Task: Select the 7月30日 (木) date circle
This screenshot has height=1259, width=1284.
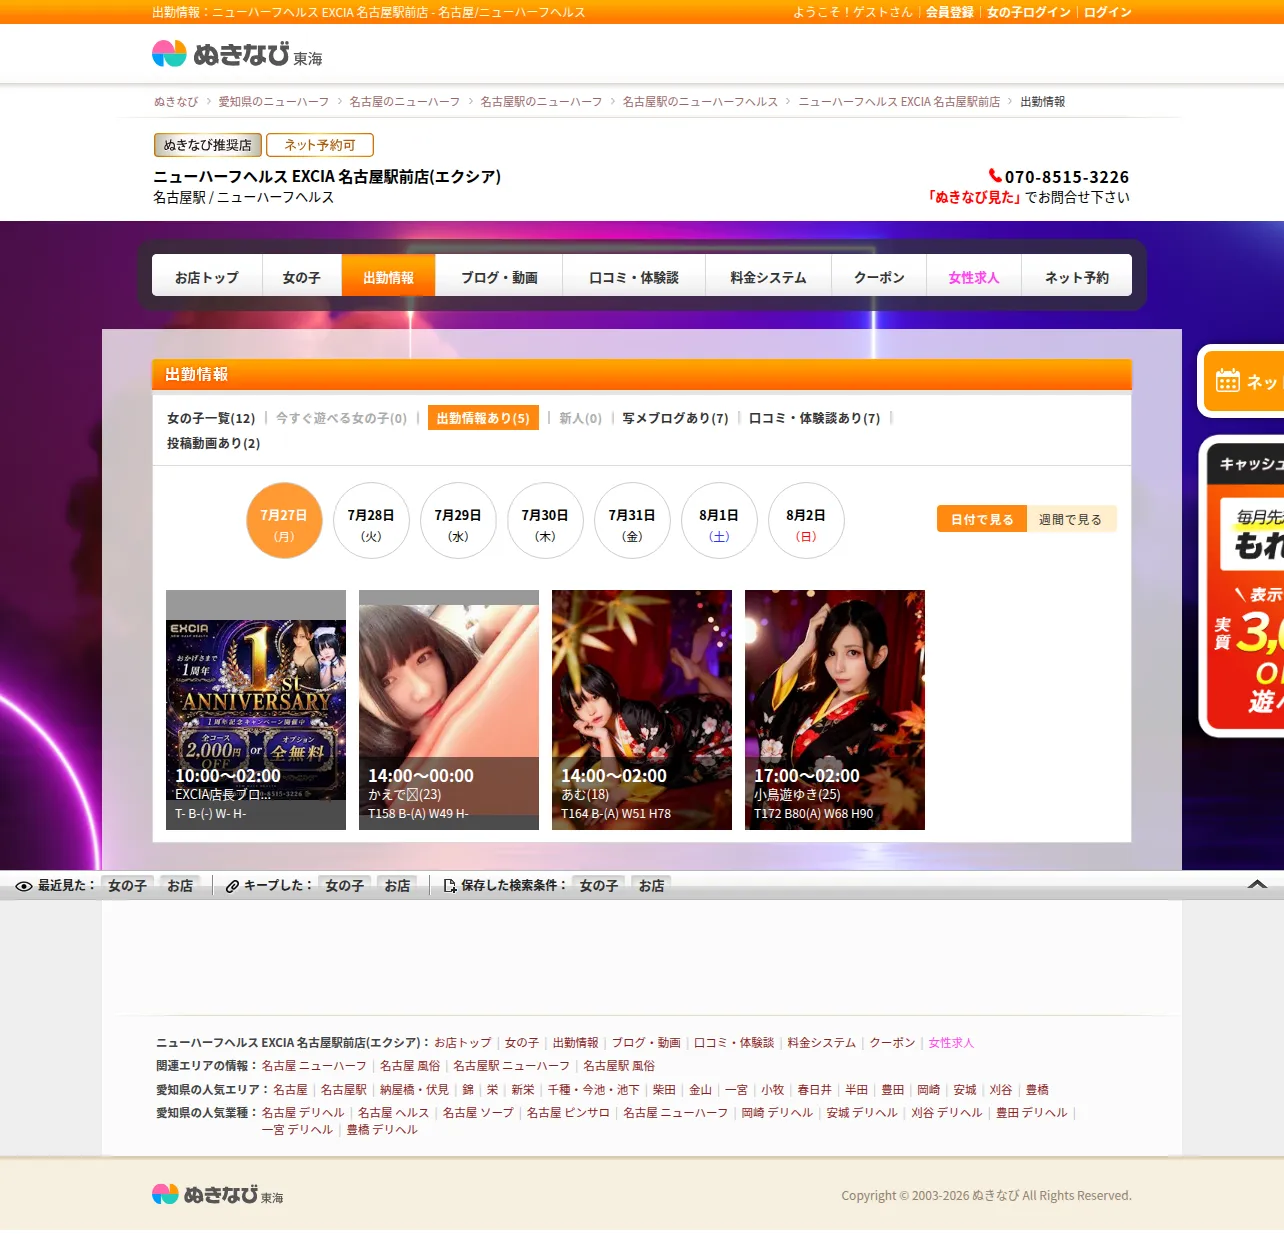Action: click(545, 521)
